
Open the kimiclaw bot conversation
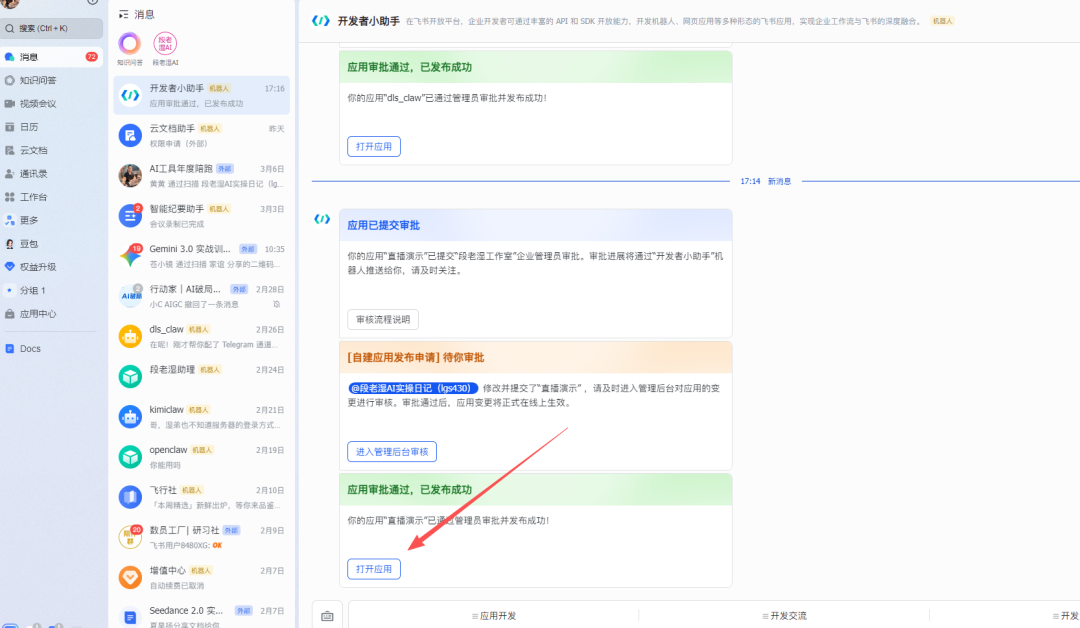[202, 417]
